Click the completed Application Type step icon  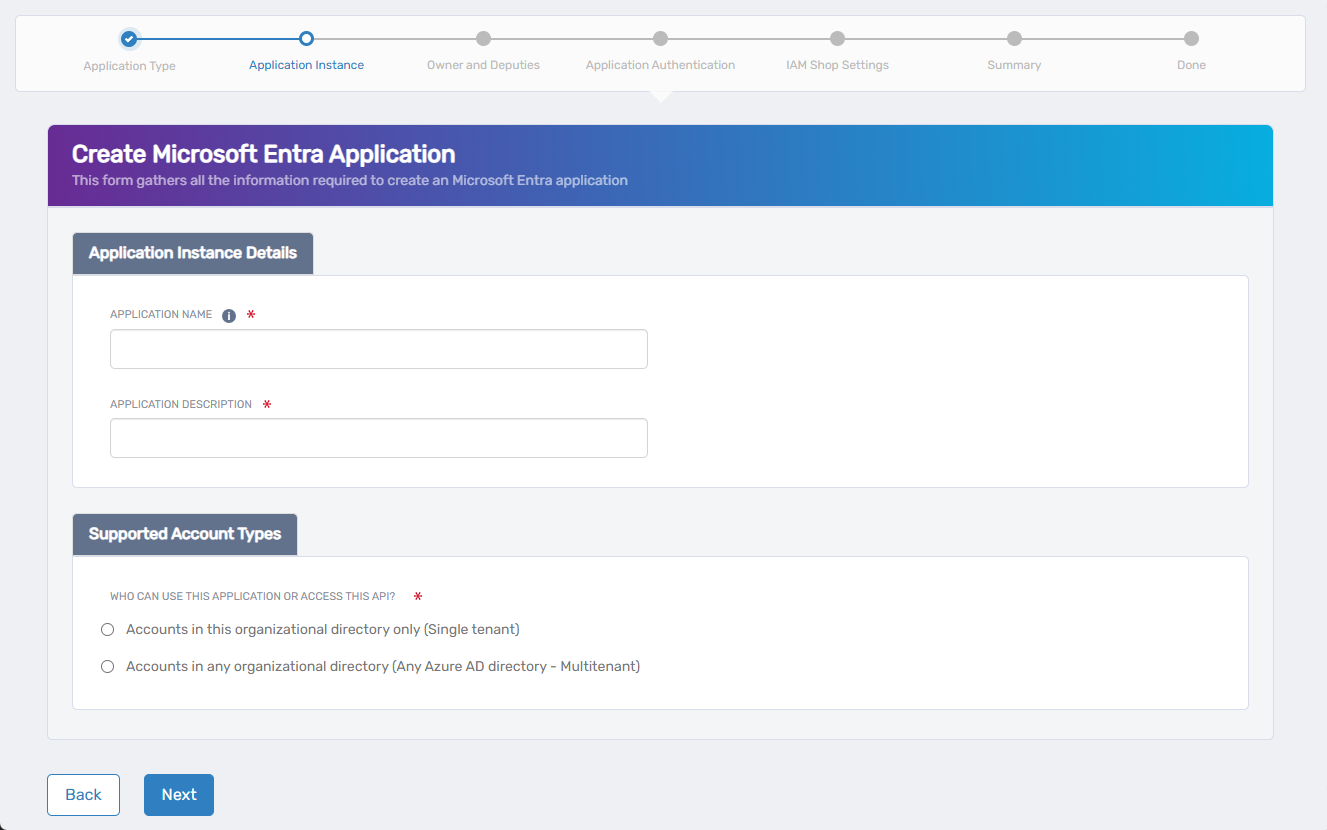[129, 40]
